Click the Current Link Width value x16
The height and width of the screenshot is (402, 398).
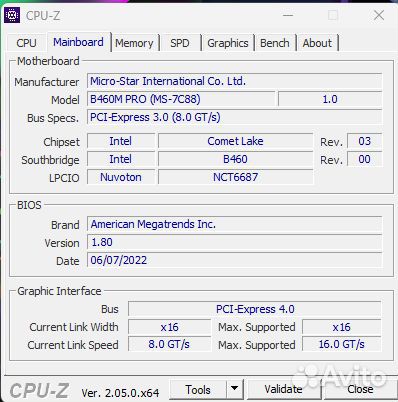click(x=169, y=327)
